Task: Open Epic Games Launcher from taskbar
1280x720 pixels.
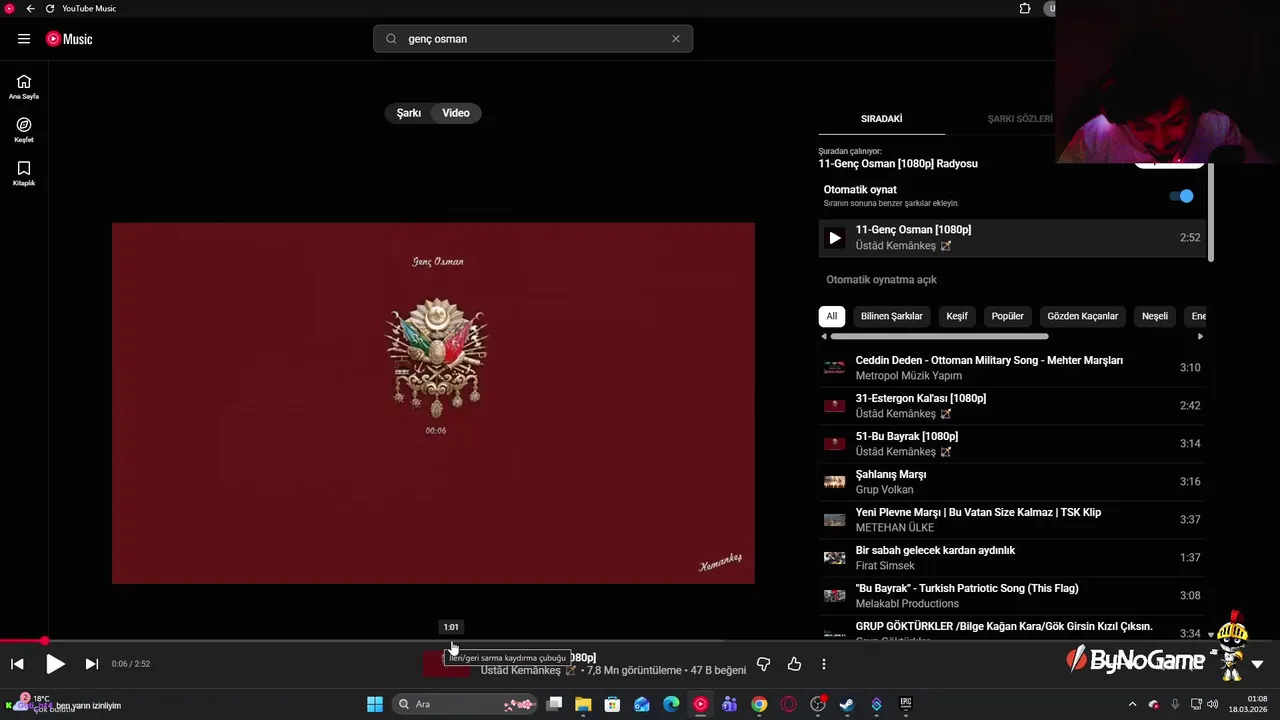Action: tap(906, 704)
